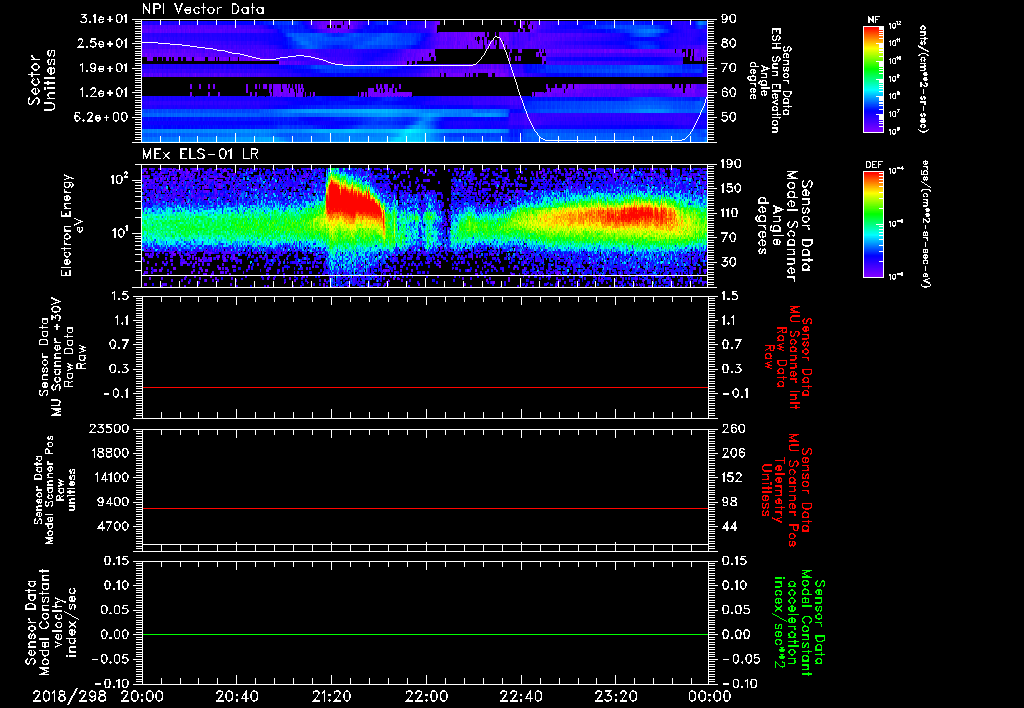The height and width of the screenshot is (708, 1024).
Task: Click the "Sector Unitless" axis label
Action: coord(42,80)
